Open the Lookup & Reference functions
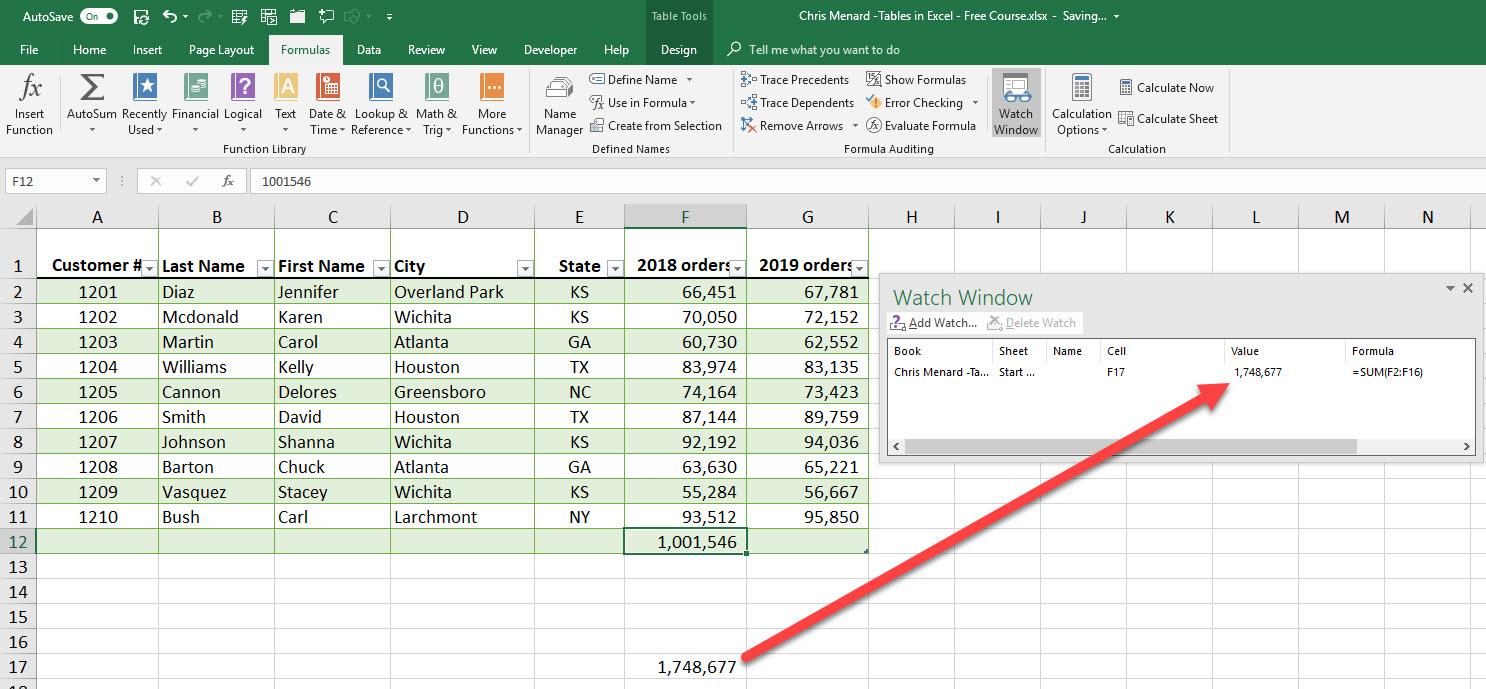Image resolution: width=1486 pixels, height=689 pixels. [381, 104]
